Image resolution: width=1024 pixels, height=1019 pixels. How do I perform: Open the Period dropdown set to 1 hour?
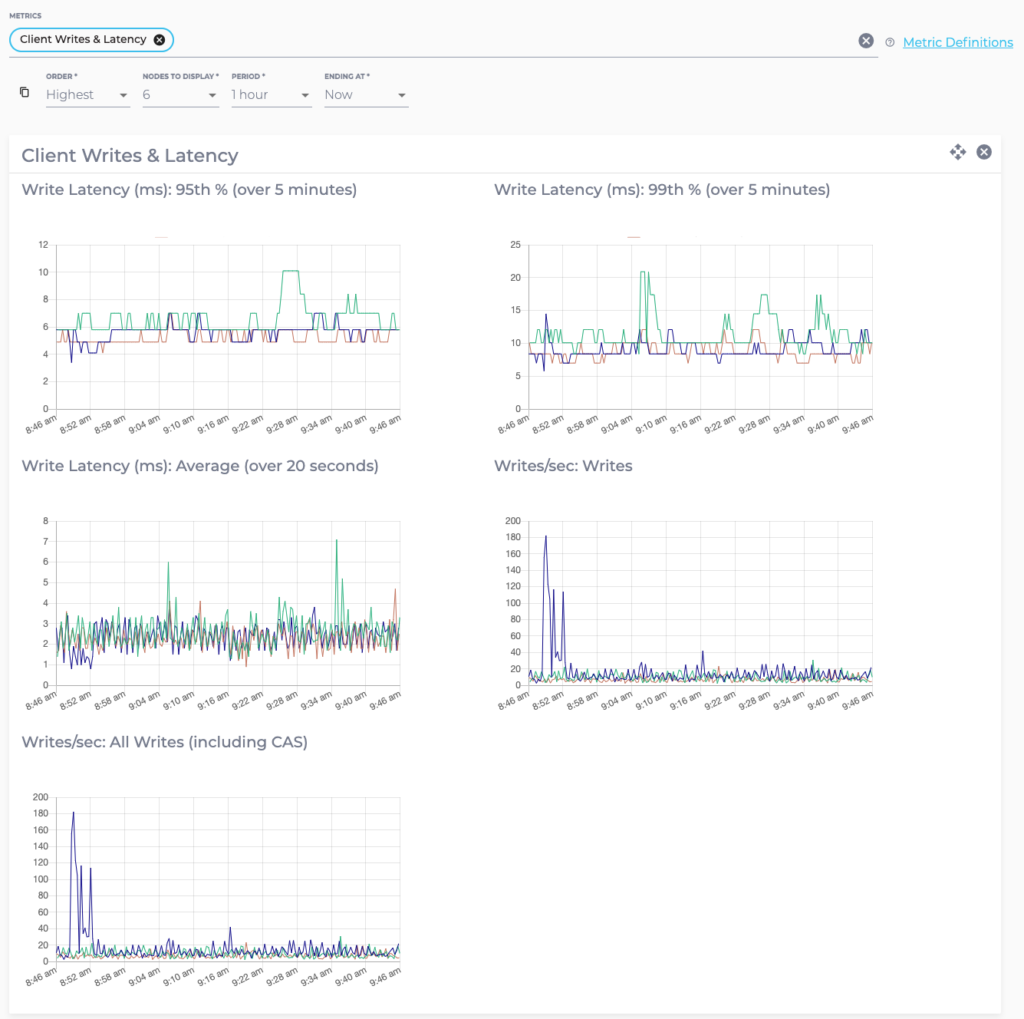click(x=270, y=94)
